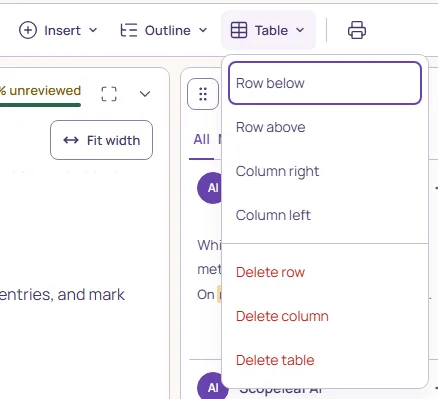Click the unreviewed progress label
The width and height of the screenshot is (438, 399).
(40, 91)
